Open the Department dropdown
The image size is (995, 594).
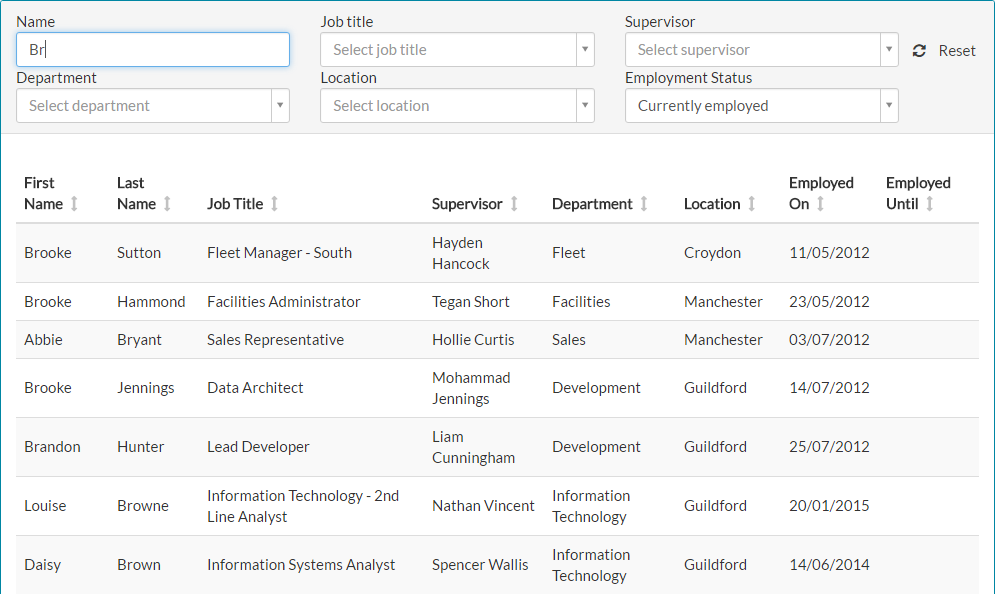coord(153,106)
